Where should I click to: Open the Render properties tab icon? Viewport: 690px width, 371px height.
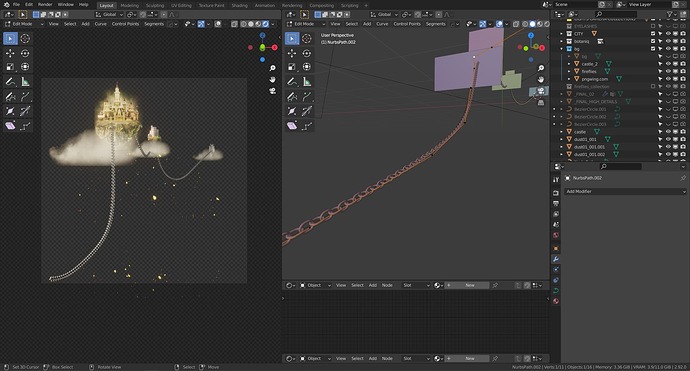click(x=556, y=193)
